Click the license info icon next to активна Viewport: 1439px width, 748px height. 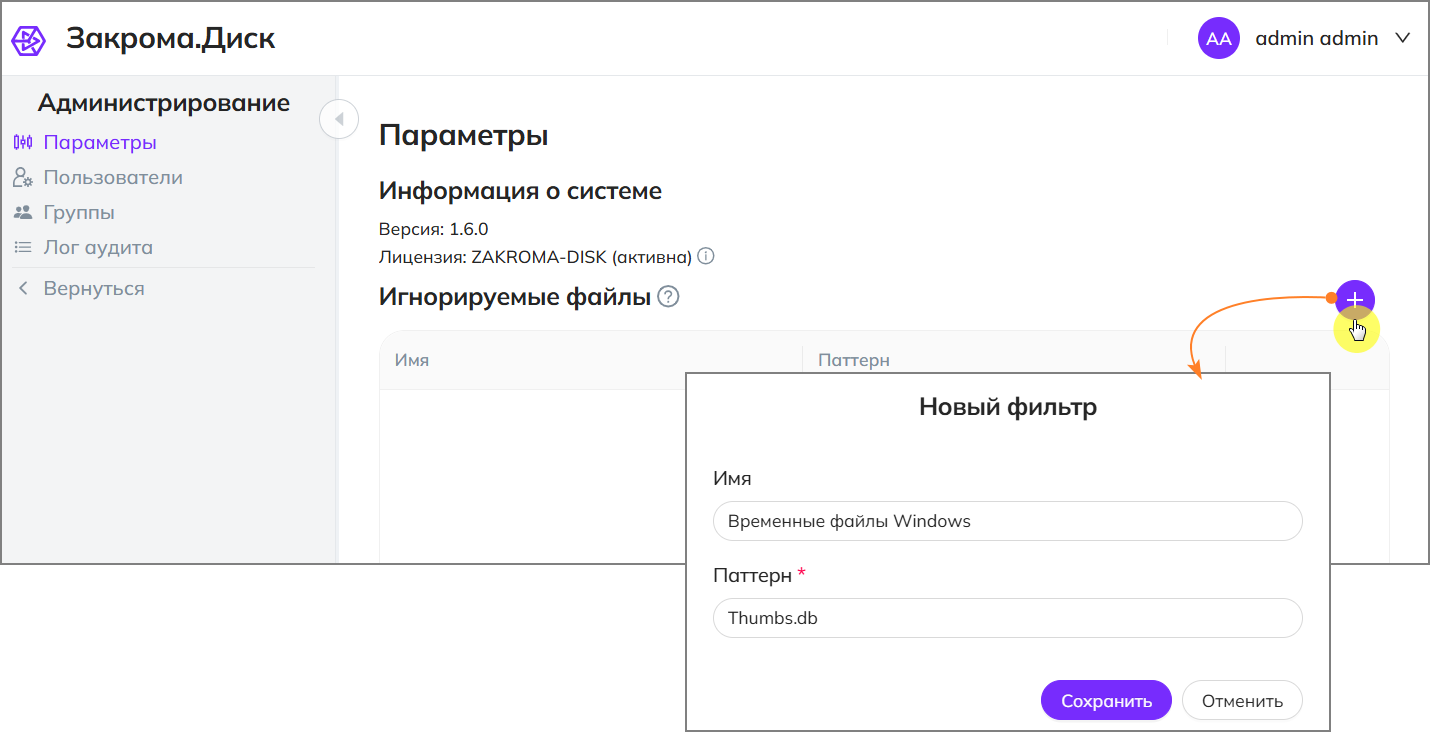[x=706, y=257]
